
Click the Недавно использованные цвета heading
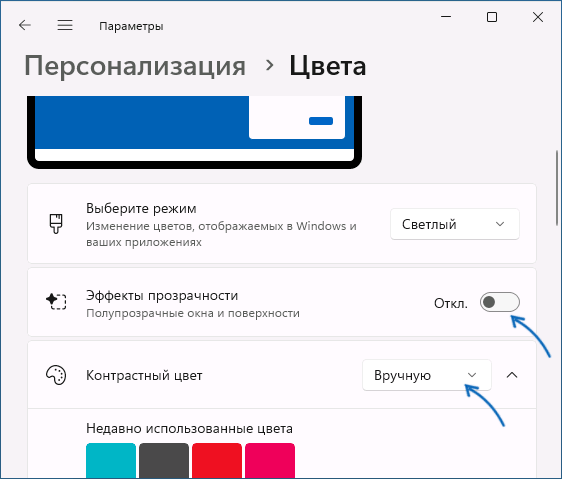pyautogui.click(x=189, y=428)
